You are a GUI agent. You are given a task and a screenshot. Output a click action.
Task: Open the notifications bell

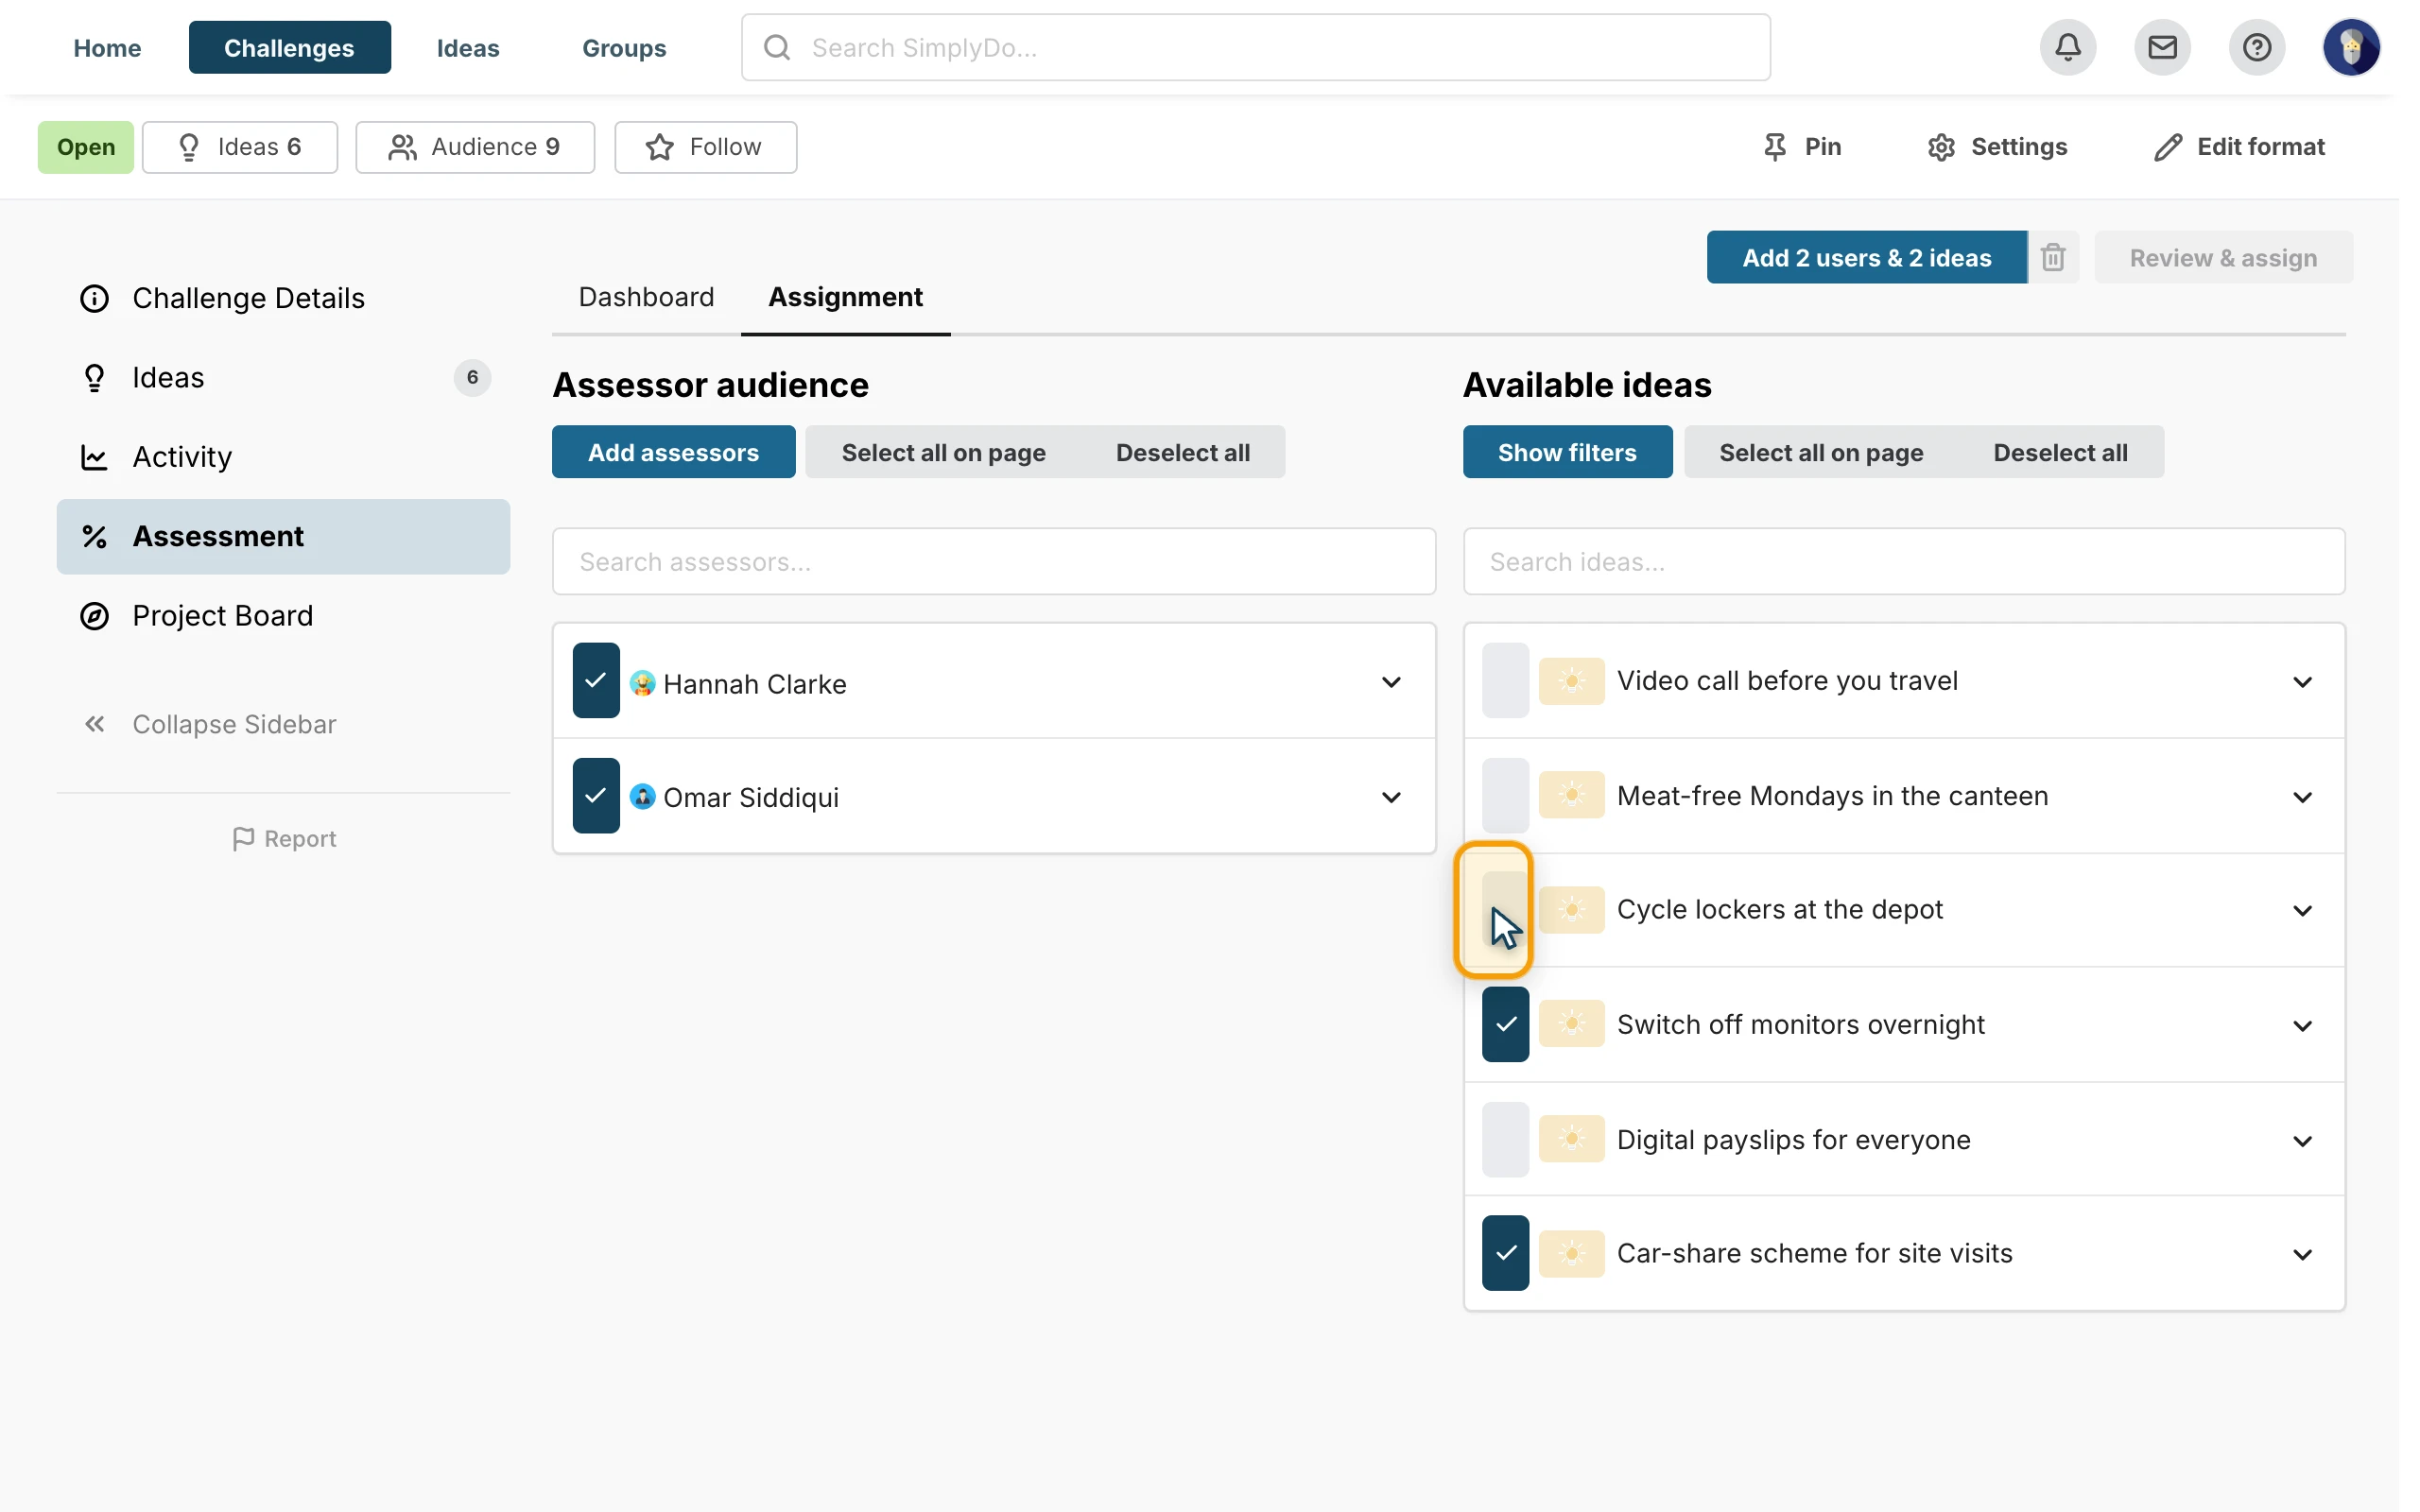pos(2067,47)
